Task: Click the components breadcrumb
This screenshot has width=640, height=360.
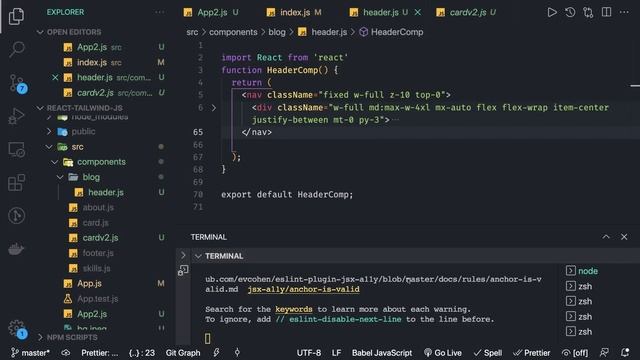Action: [233, 32]
